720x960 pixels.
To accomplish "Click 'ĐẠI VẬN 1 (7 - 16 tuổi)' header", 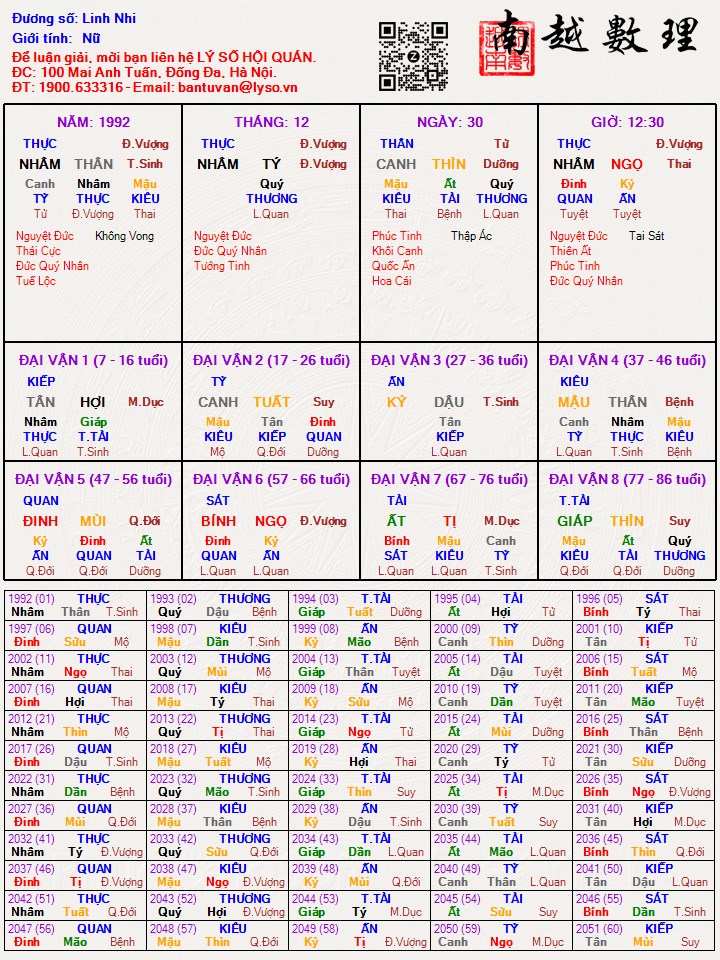I will click(x=93, y=360).
